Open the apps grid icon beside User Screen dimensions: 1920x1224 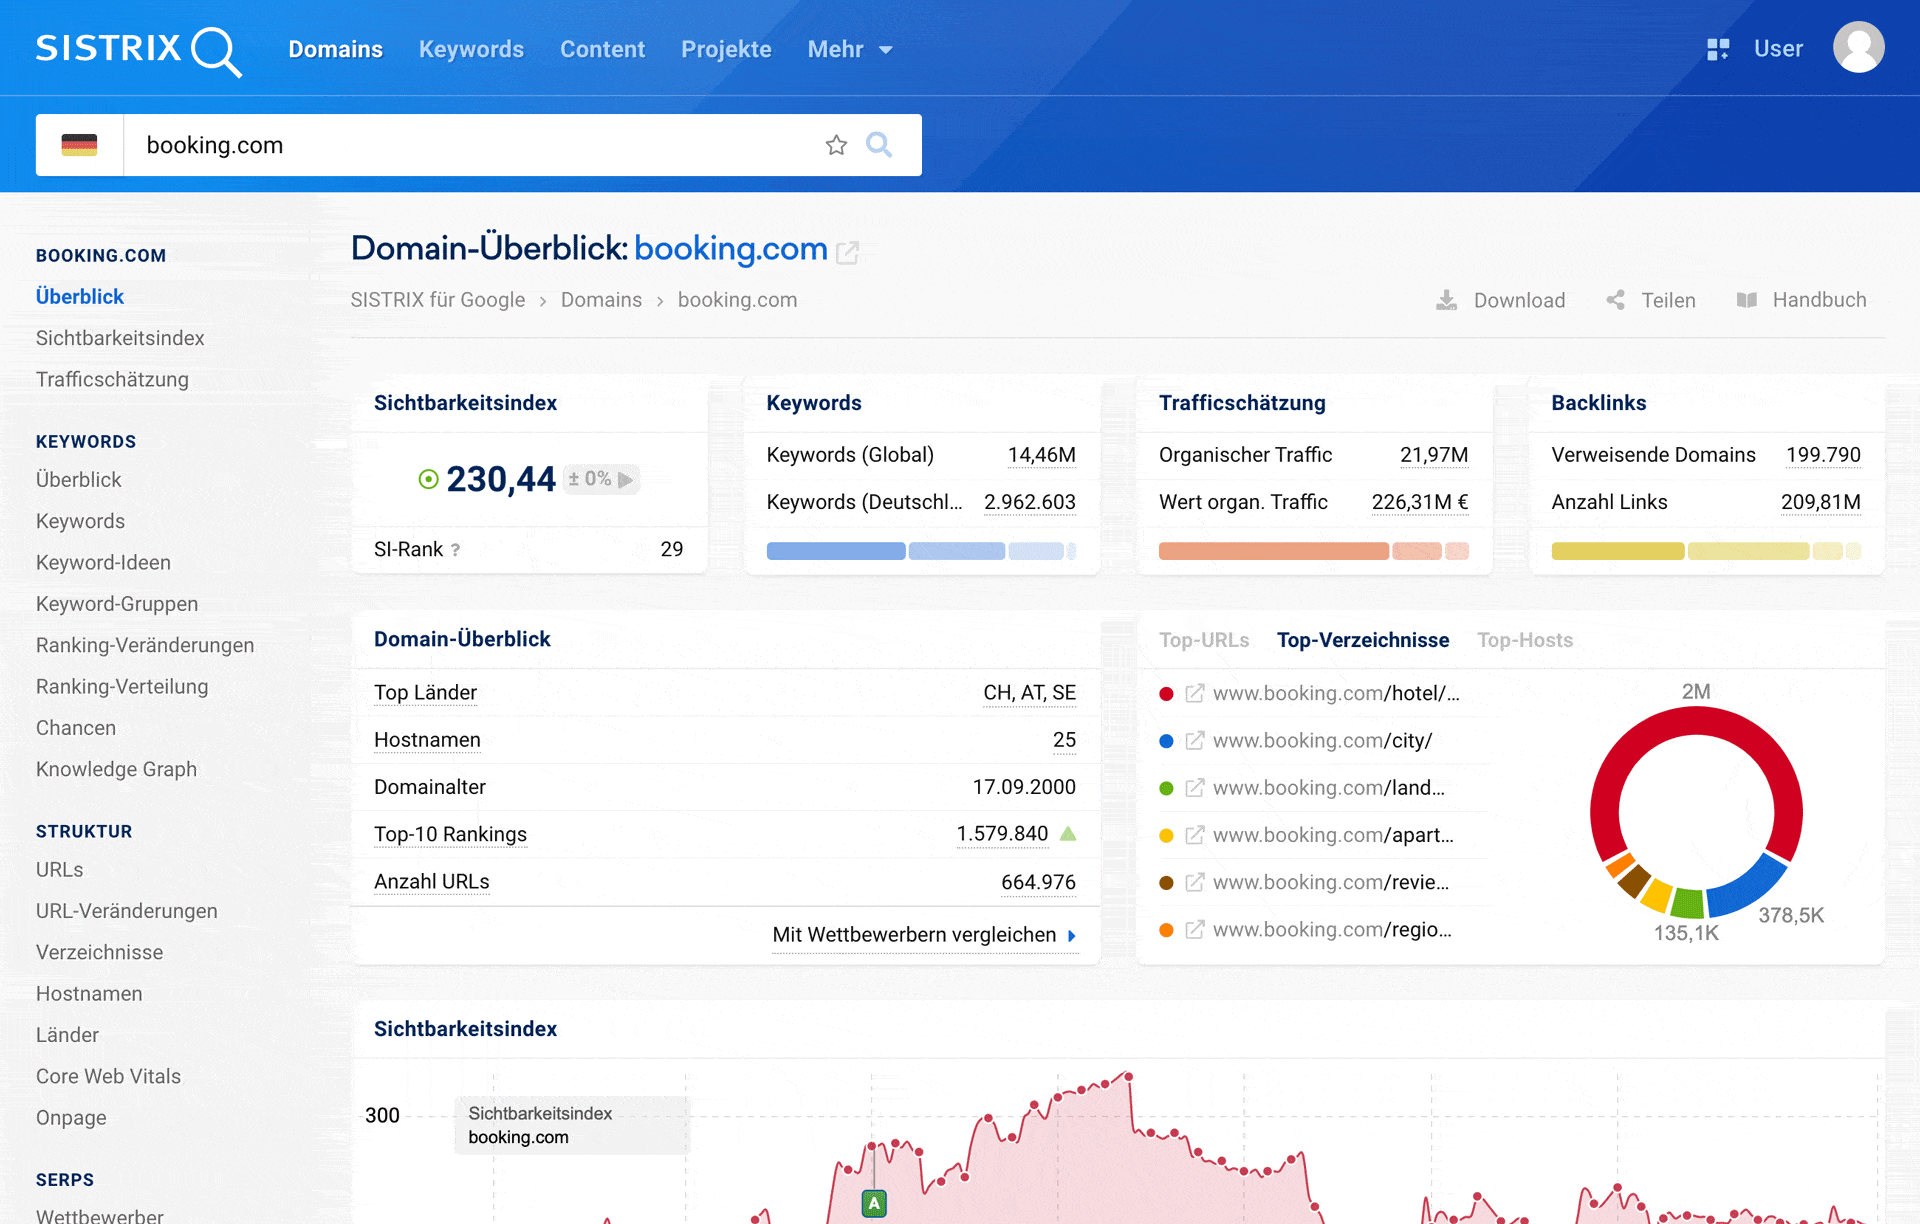1718,49
